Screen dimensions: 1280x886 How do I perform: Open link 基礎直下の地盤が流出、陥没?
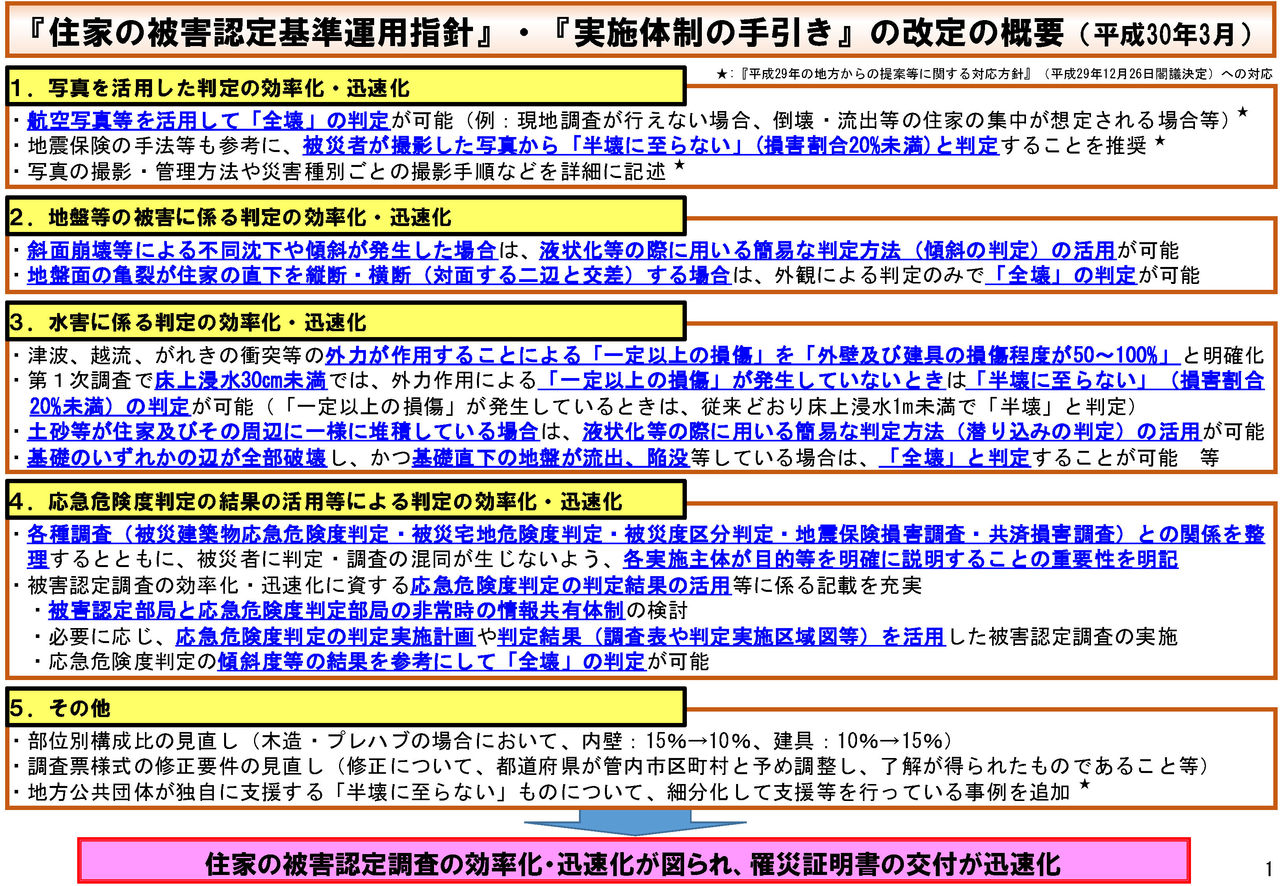[x=540, y=458]
